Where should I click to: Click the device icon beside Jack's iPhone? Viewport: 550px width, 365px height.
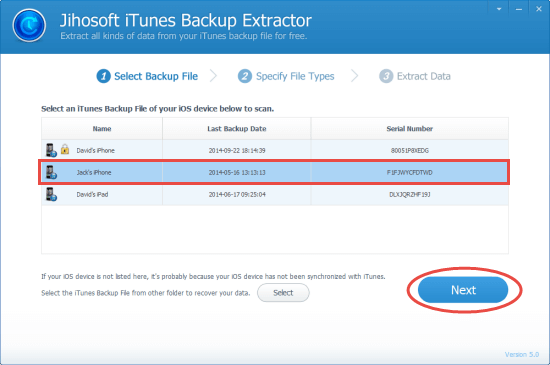coord(51,172)
